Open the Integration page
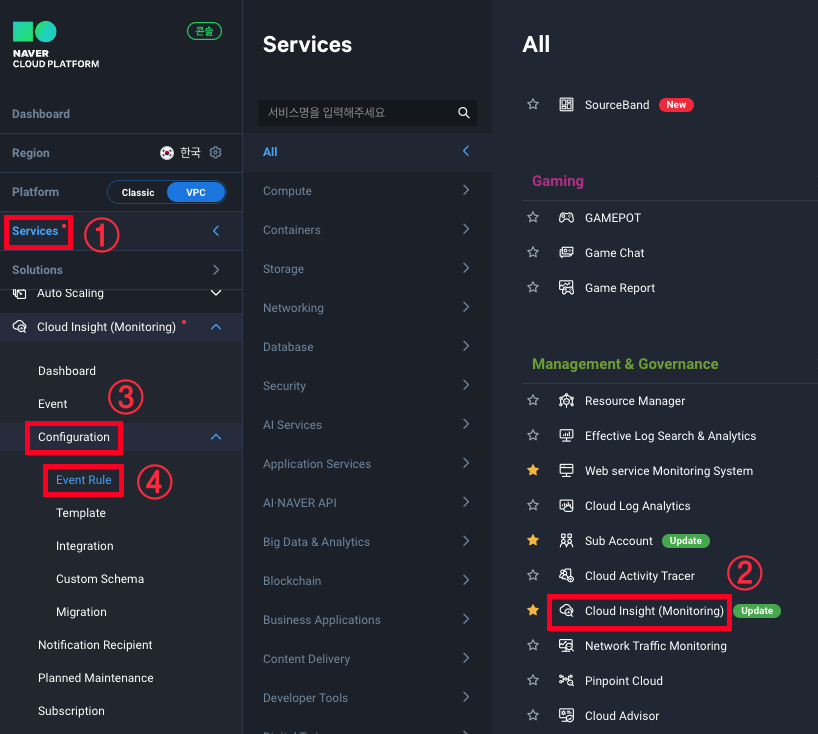This screenshot has height=734, width=818. [85, 546]
